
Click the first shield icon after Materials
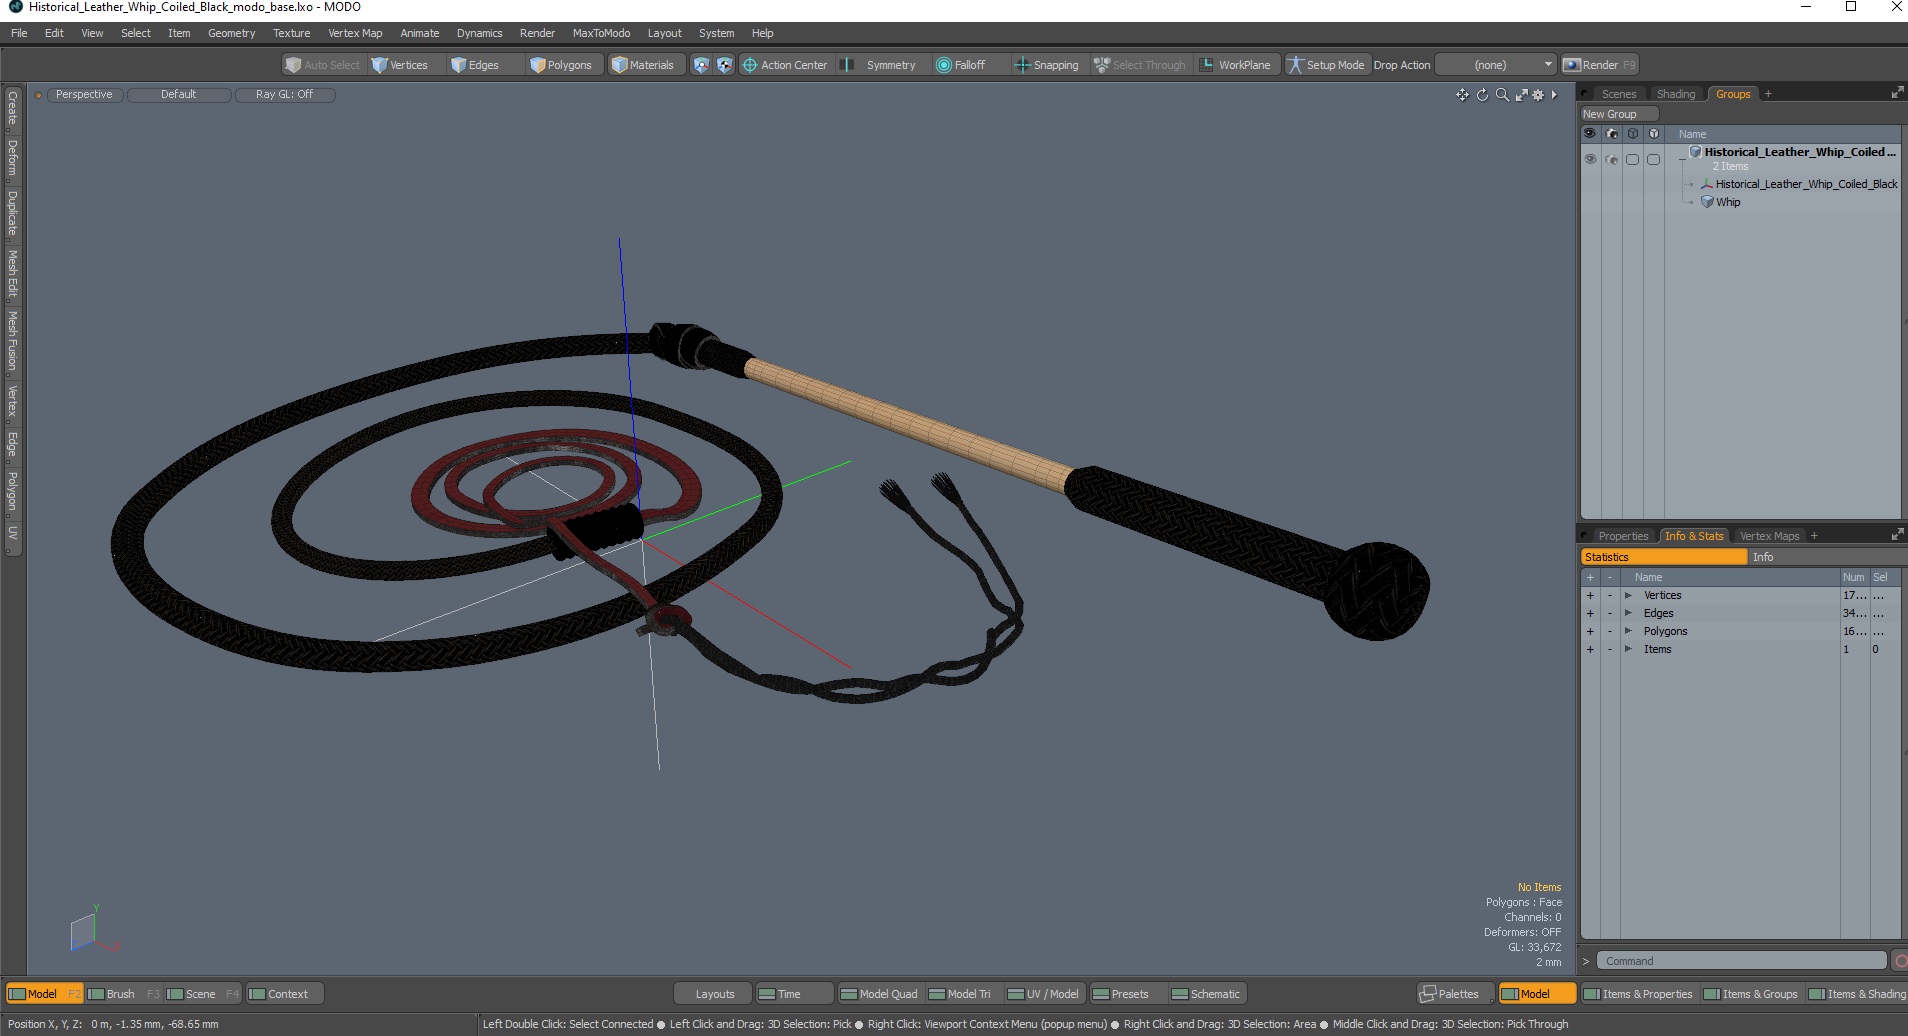(701, 65)
